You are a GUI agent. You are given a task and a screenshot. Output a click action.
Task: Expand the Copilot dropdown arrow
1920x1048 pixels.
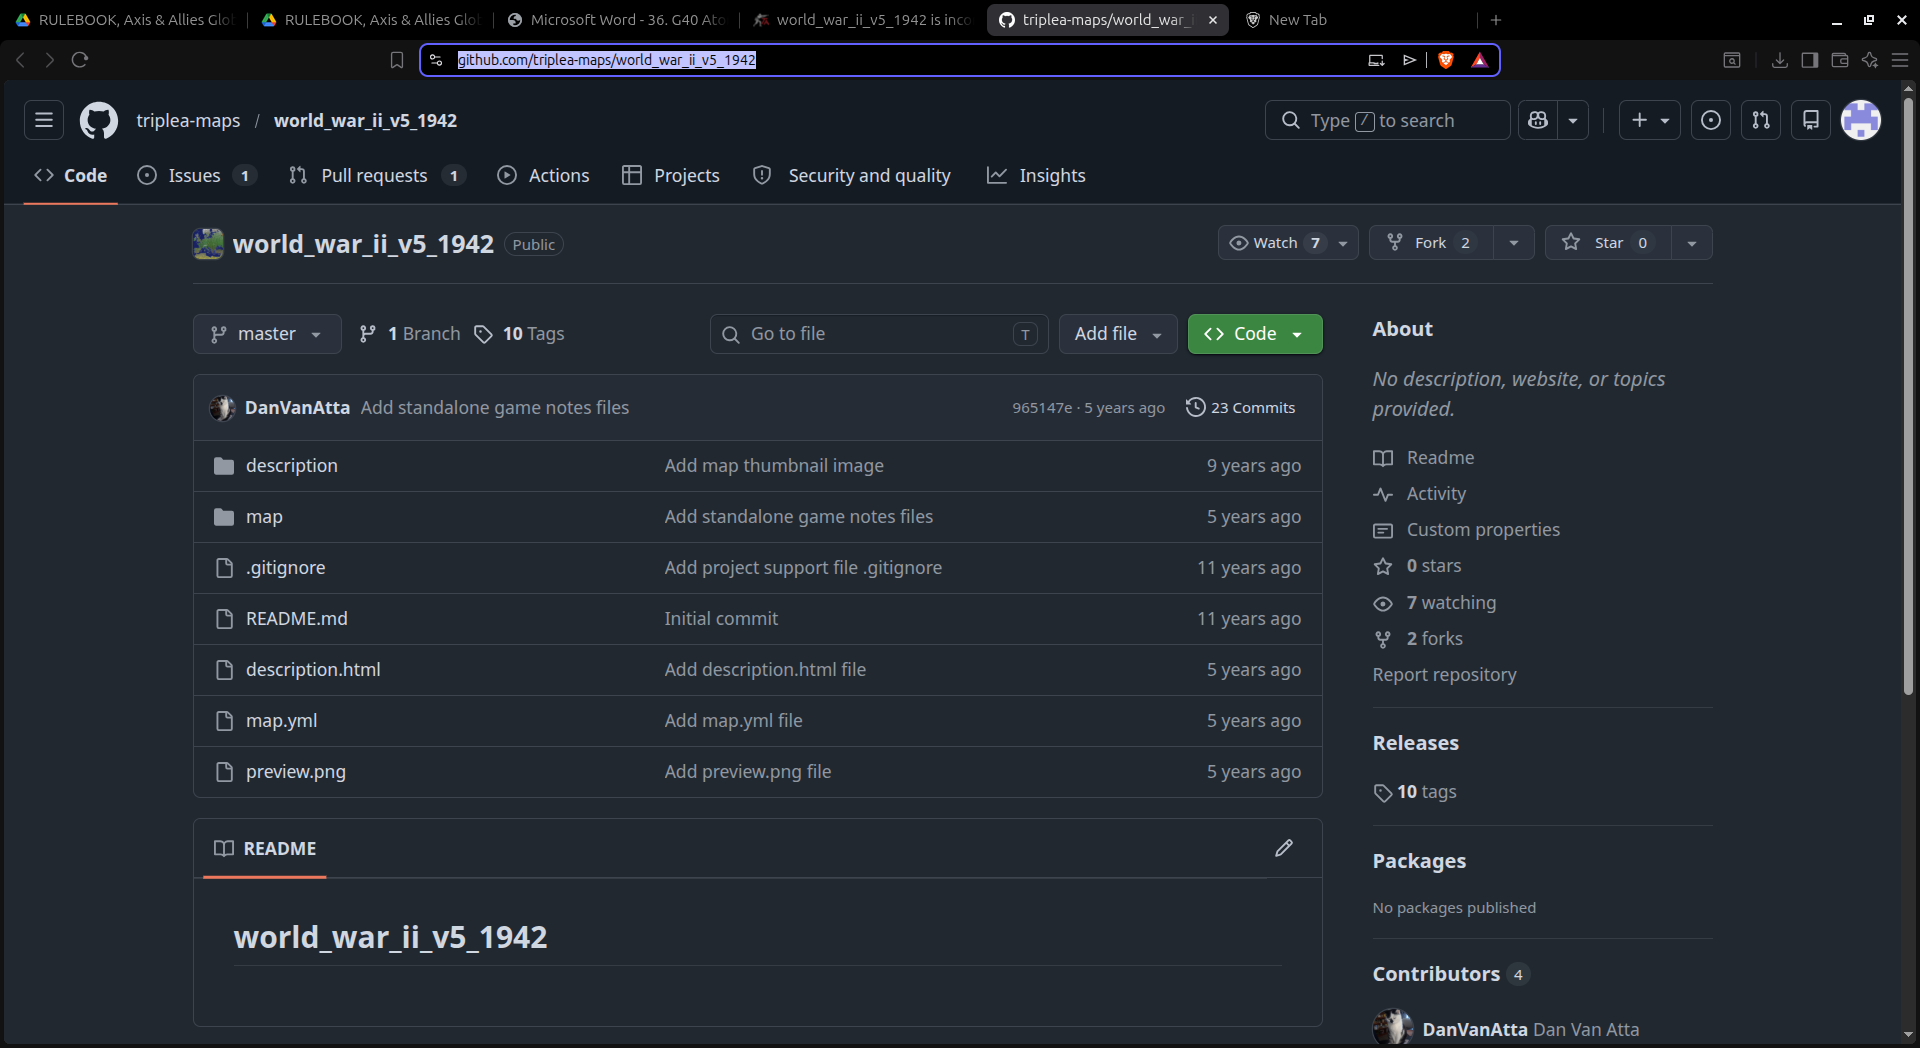[x=1573, y=120]
